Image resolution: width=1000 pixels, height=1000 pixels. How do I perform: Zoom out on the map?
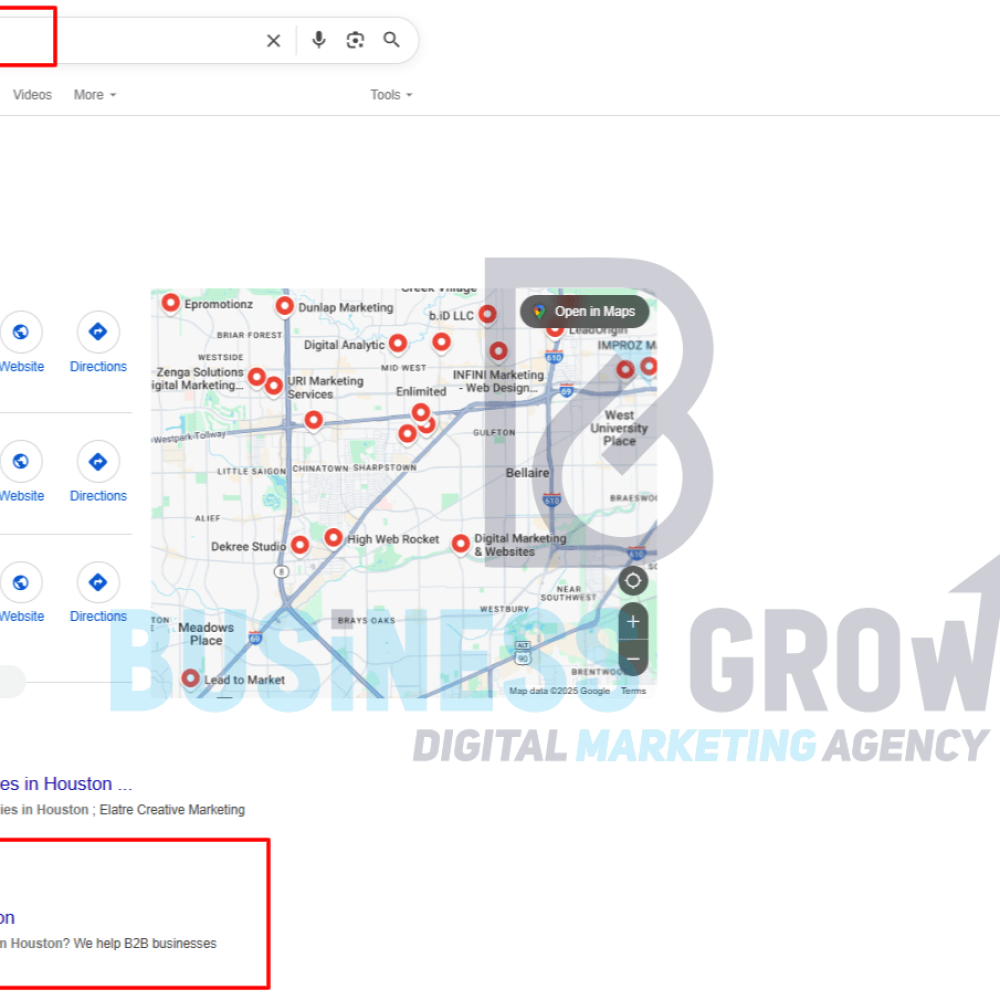(x=633, y=658)
